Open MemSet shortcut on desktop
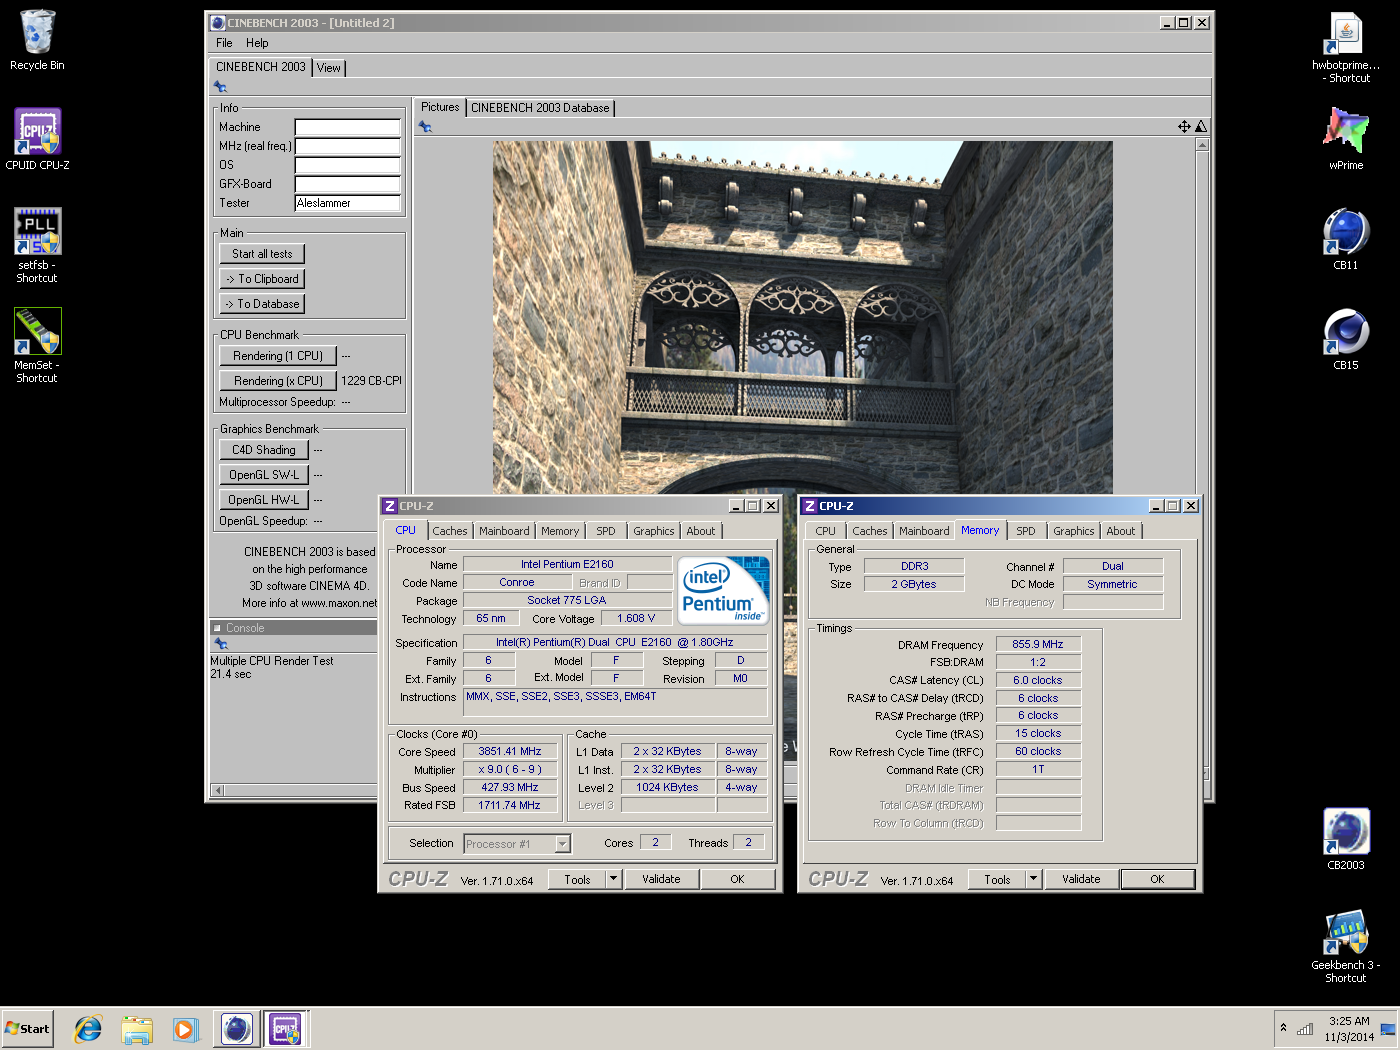Screen dimensions: 1400x1050 pyautogui.click(x=37, y=345)
